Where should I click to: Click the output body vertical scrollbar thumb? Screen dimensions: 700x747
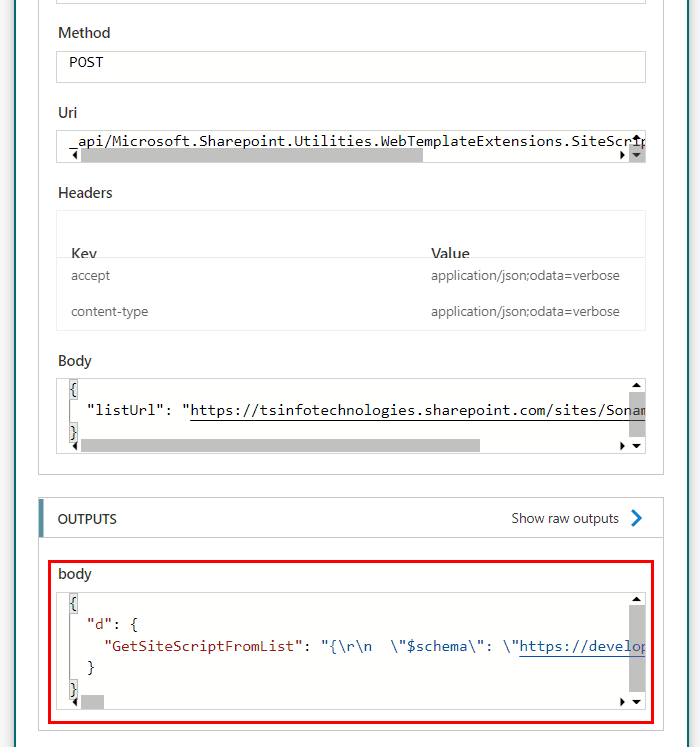[637, 648]
